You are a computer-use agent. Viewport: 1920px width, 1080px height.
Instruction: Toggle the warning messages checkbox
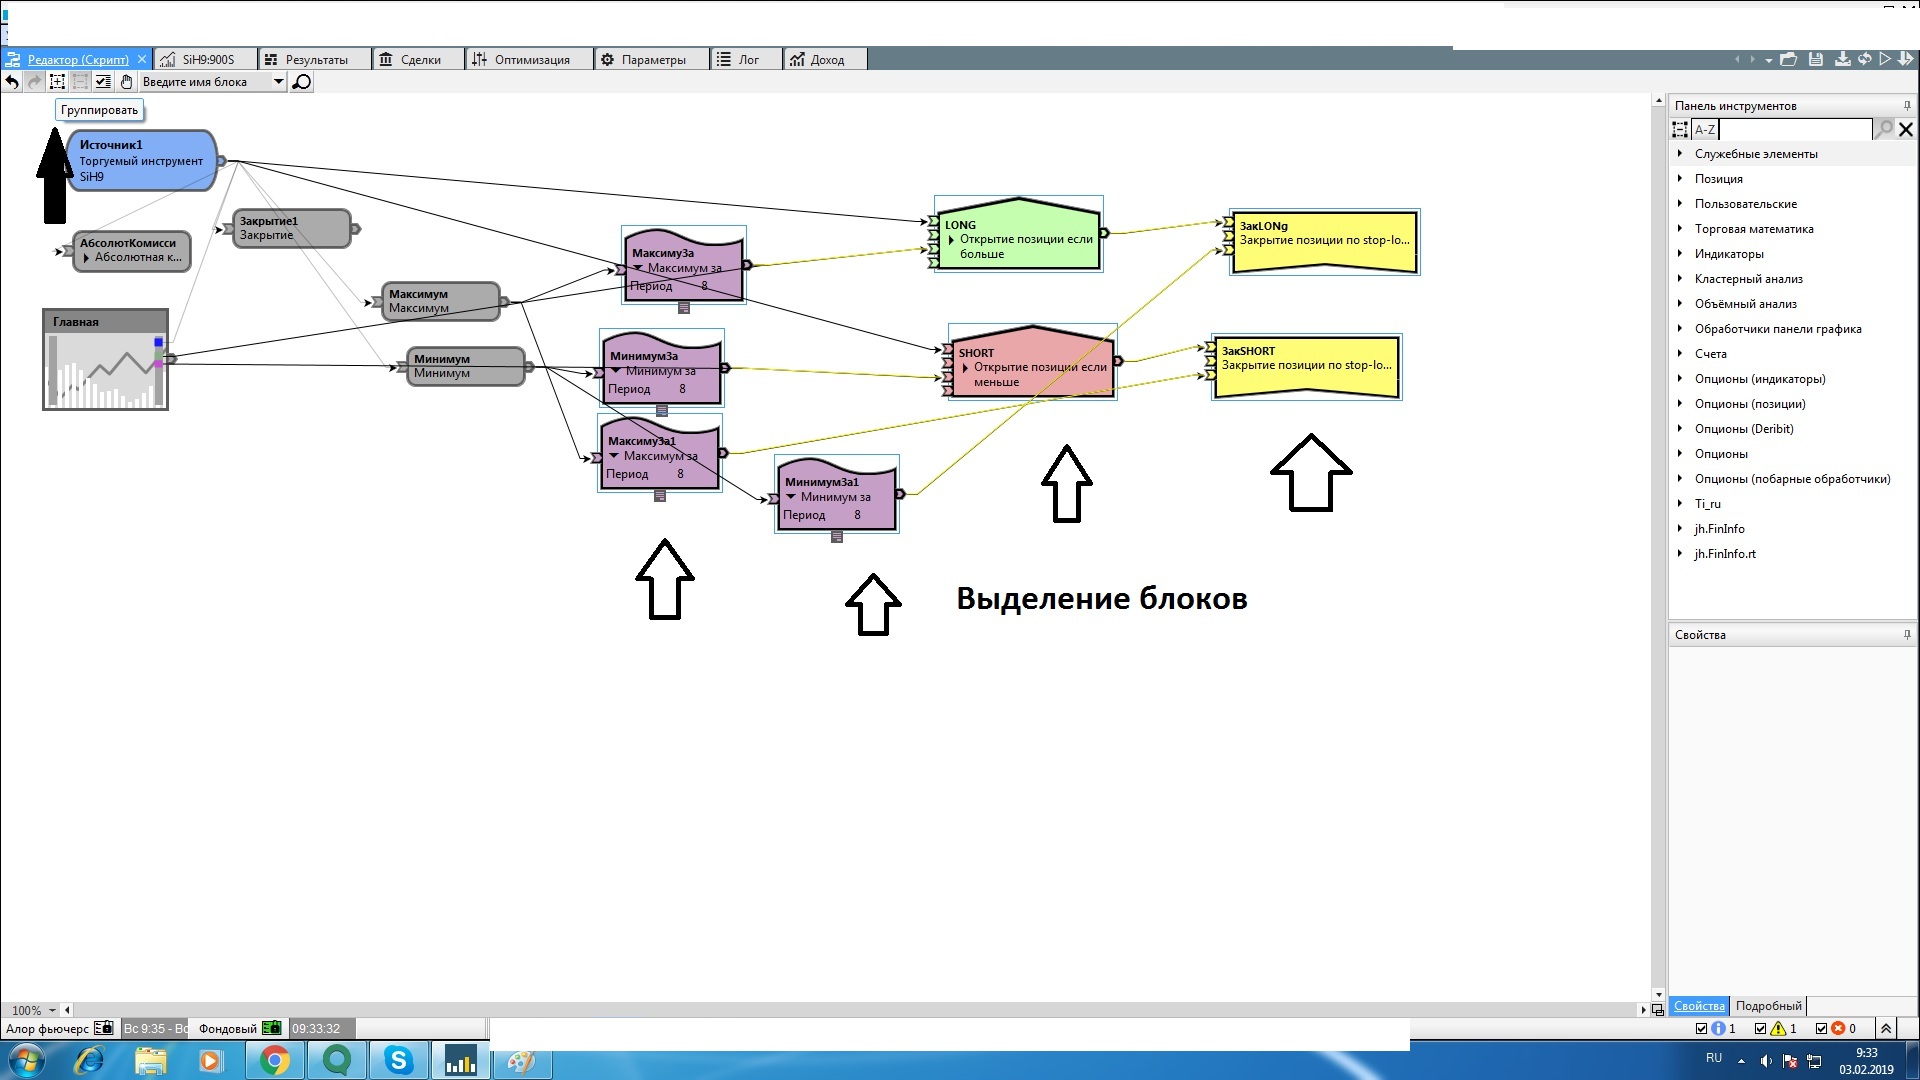pyautogui.click(x=1761, y=1028)
